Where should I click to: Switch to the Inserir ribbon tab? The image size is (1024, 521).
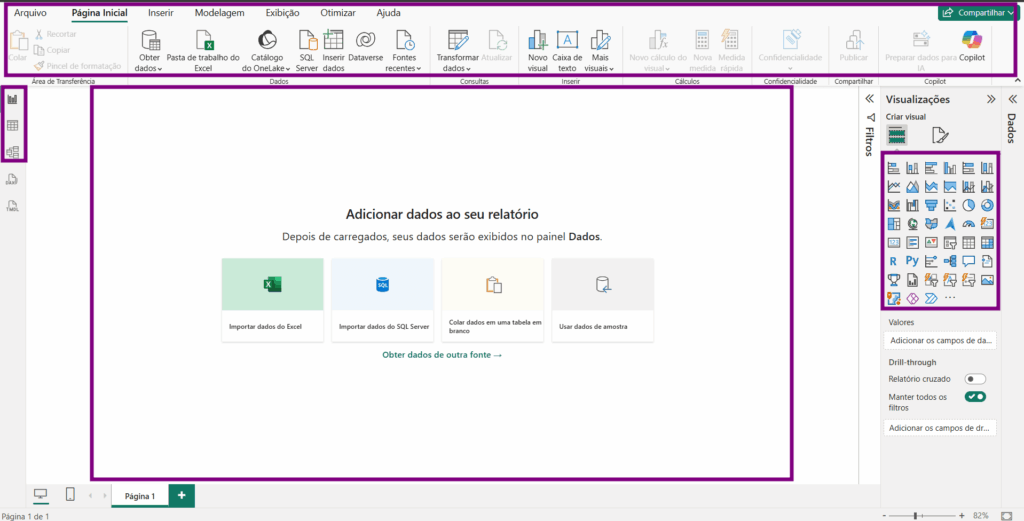click(161, 12)
